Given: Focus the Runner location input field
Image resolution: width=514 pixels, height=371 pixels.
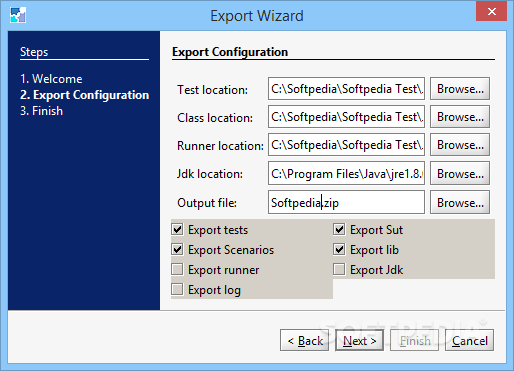Looking at the screenshot, I should (x=346, y=145).
